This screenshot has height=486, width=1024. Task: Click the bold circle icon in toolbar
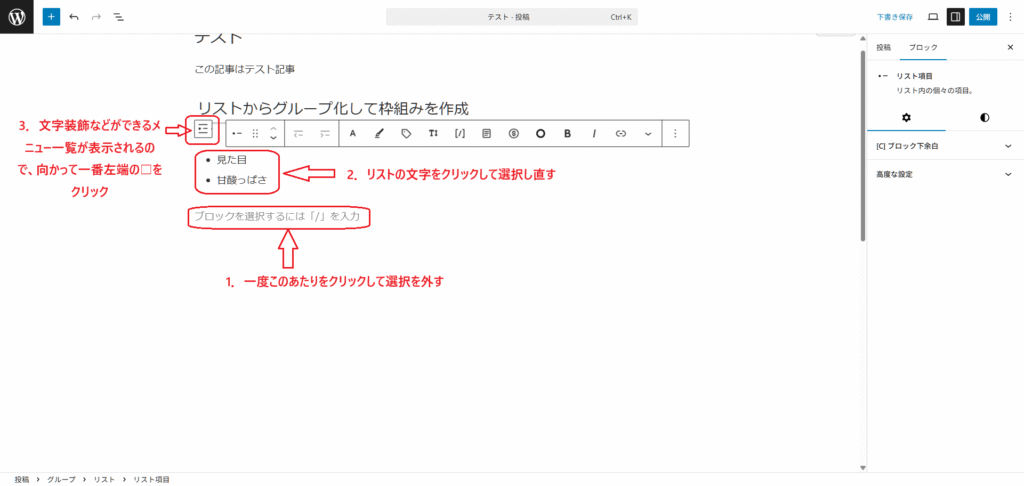[540, 133]
